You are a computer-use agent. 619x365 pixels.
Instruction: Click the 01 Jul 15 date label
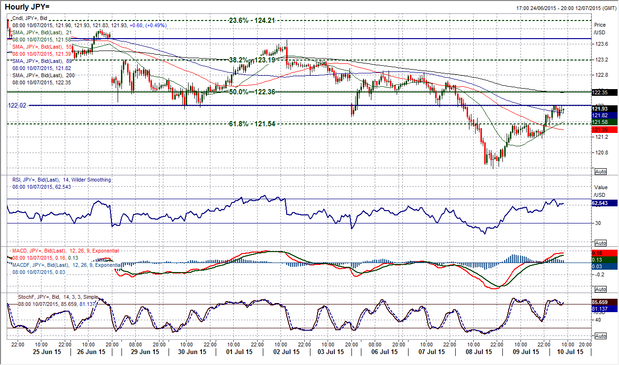pyautogui.click(x=240, y=352)
